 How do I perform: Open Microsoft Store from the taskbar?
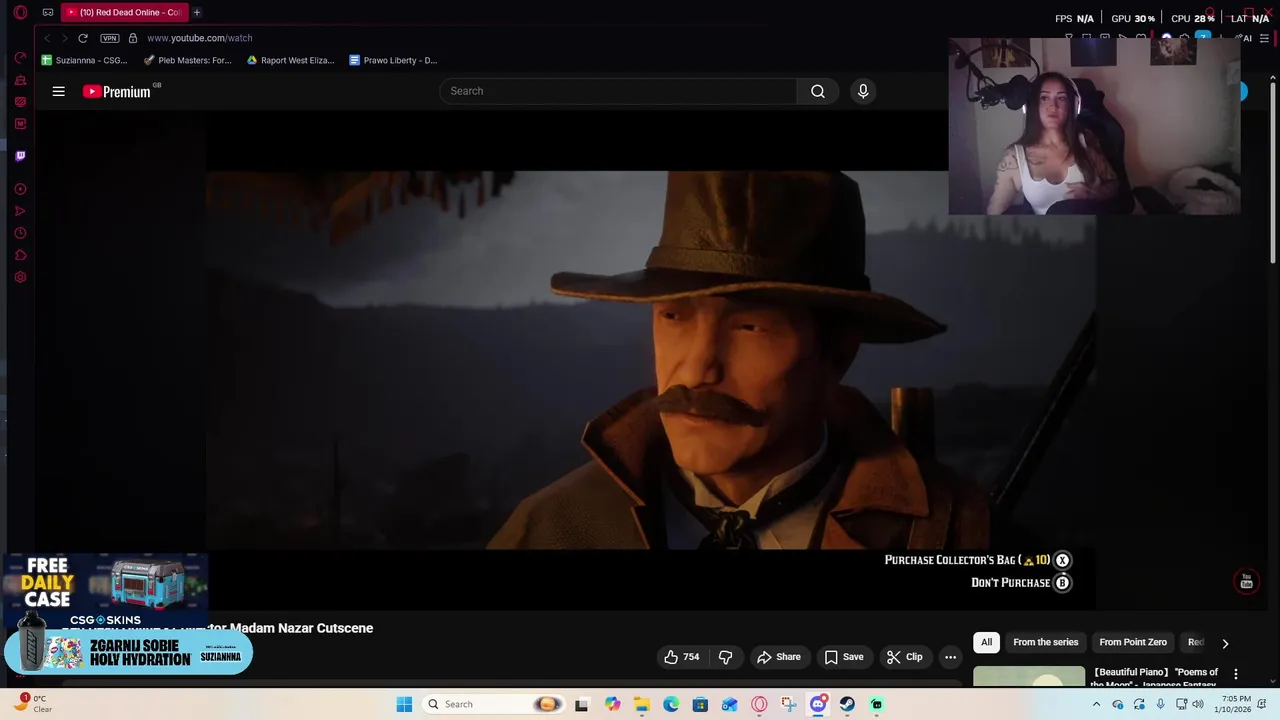(x=700, y=704)
